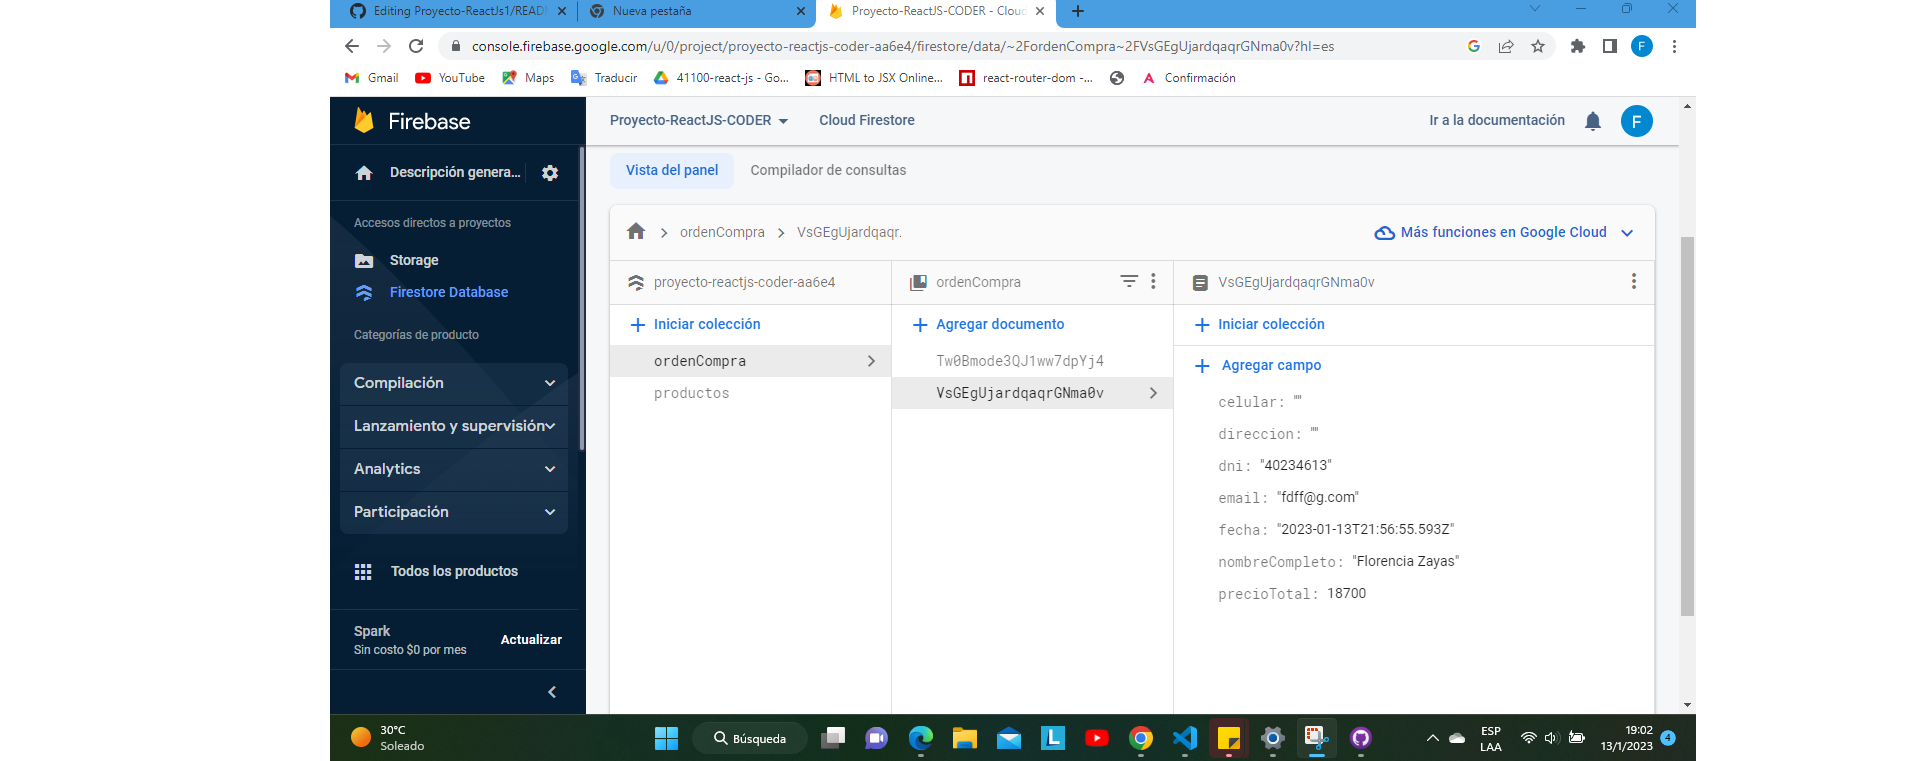The image size is (1920, 761).
Task: Click Agregar documento
Action: coord(989,324)
